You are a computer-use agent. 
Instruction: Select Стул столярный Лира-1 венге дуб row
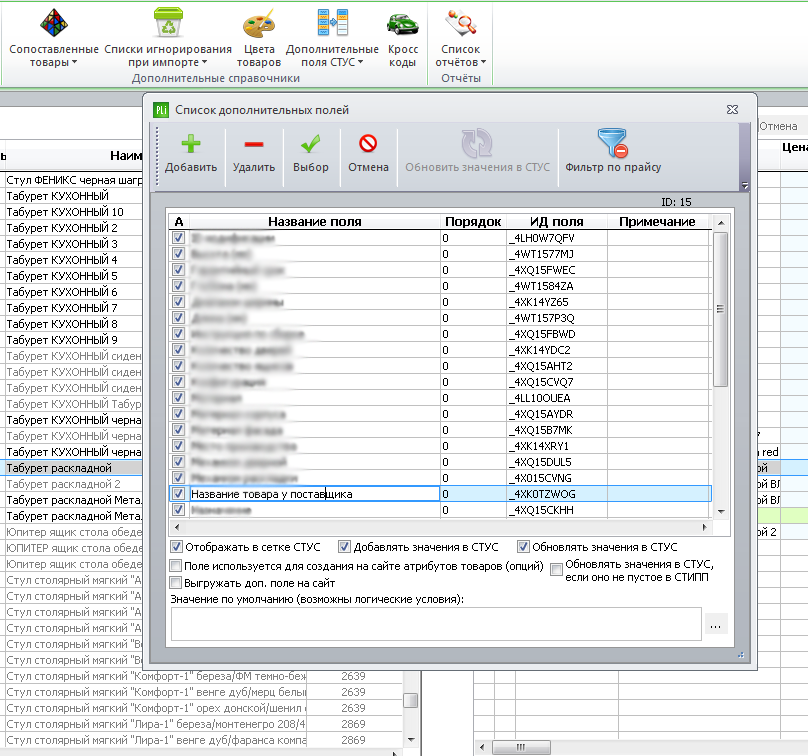click(x=156, y=740)
